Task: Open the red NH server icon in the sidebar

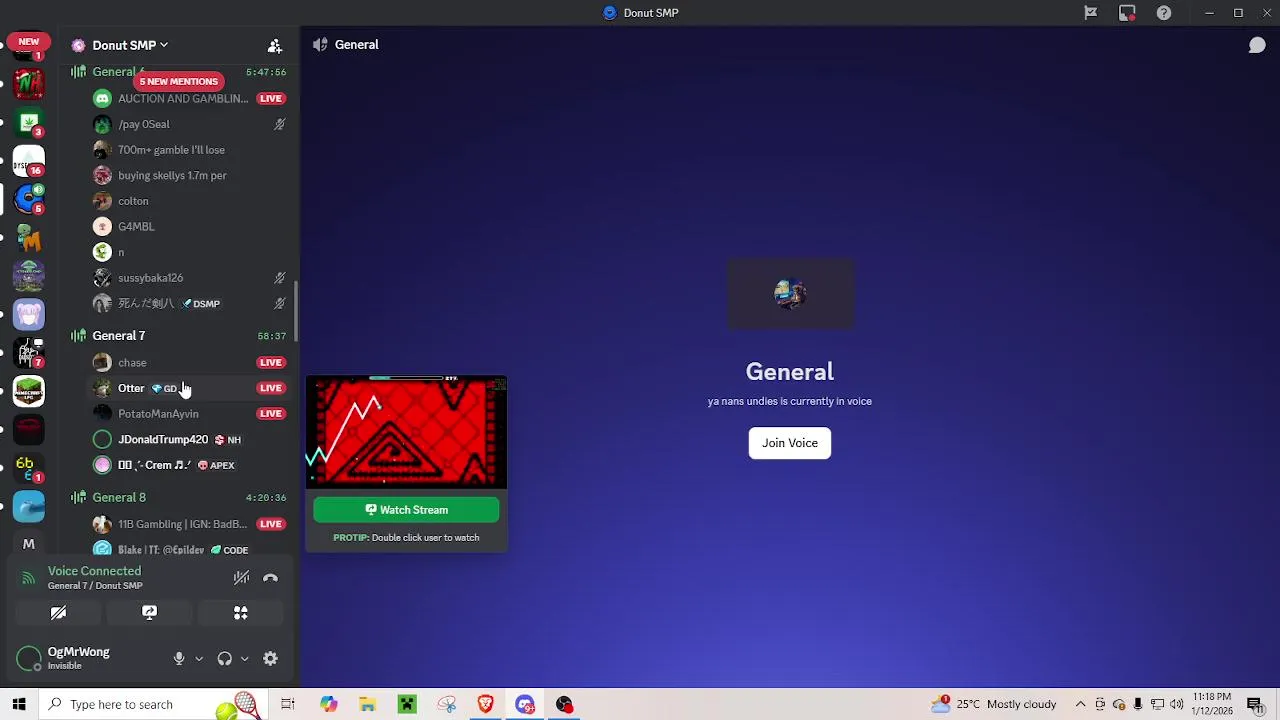Action: (x=29, y=84)
